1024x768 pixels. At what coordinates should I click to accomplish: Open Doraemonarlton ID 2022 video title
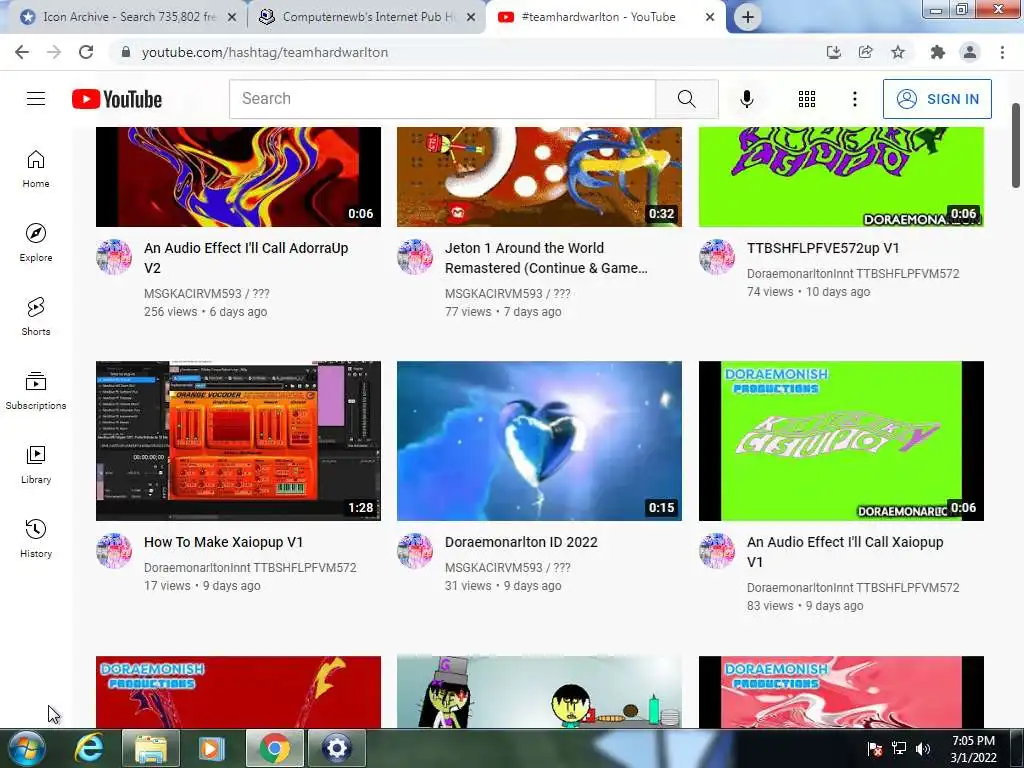click(x=521, y=542)
